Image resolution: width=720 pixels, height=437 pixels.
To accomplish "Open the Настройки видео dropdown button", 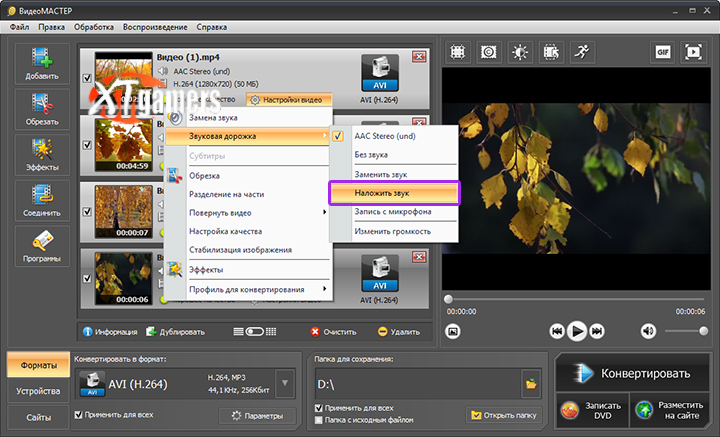I will (x=288, y=100).
